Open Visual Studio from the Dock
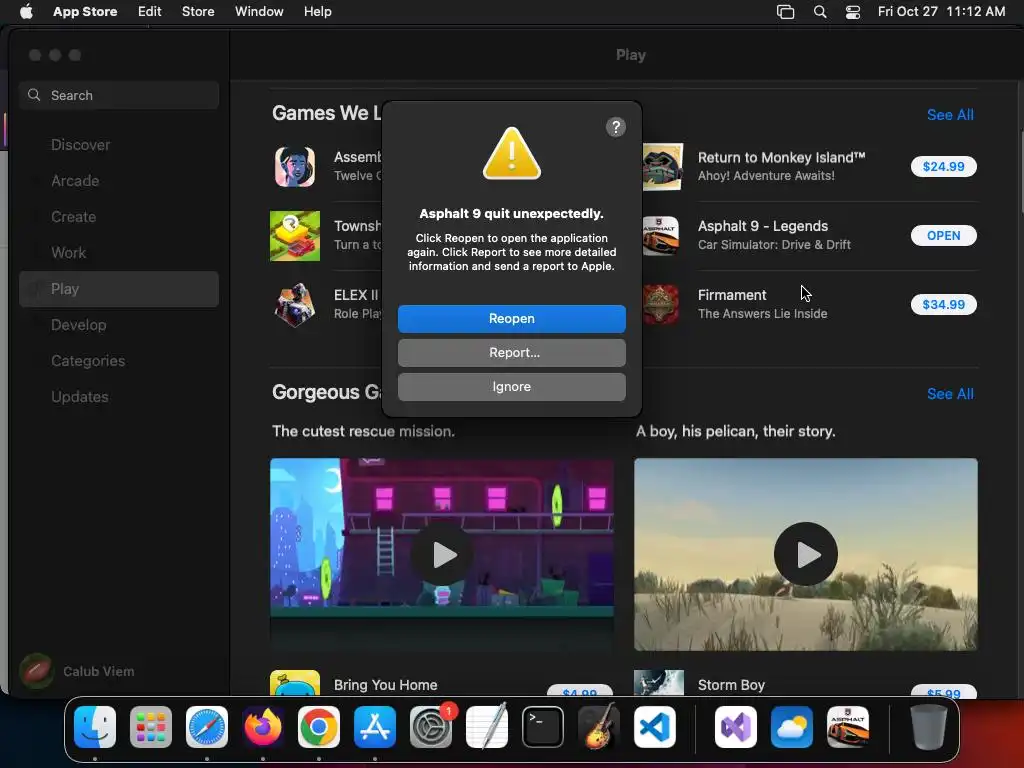1024x768 pixels. point(736,727)
